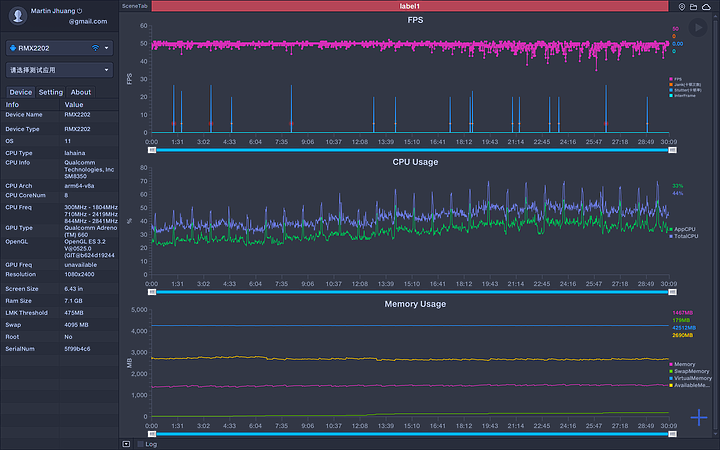Click the vertical scrollbar up arrow
The image size is (720, 450).
tap(716, 16)
